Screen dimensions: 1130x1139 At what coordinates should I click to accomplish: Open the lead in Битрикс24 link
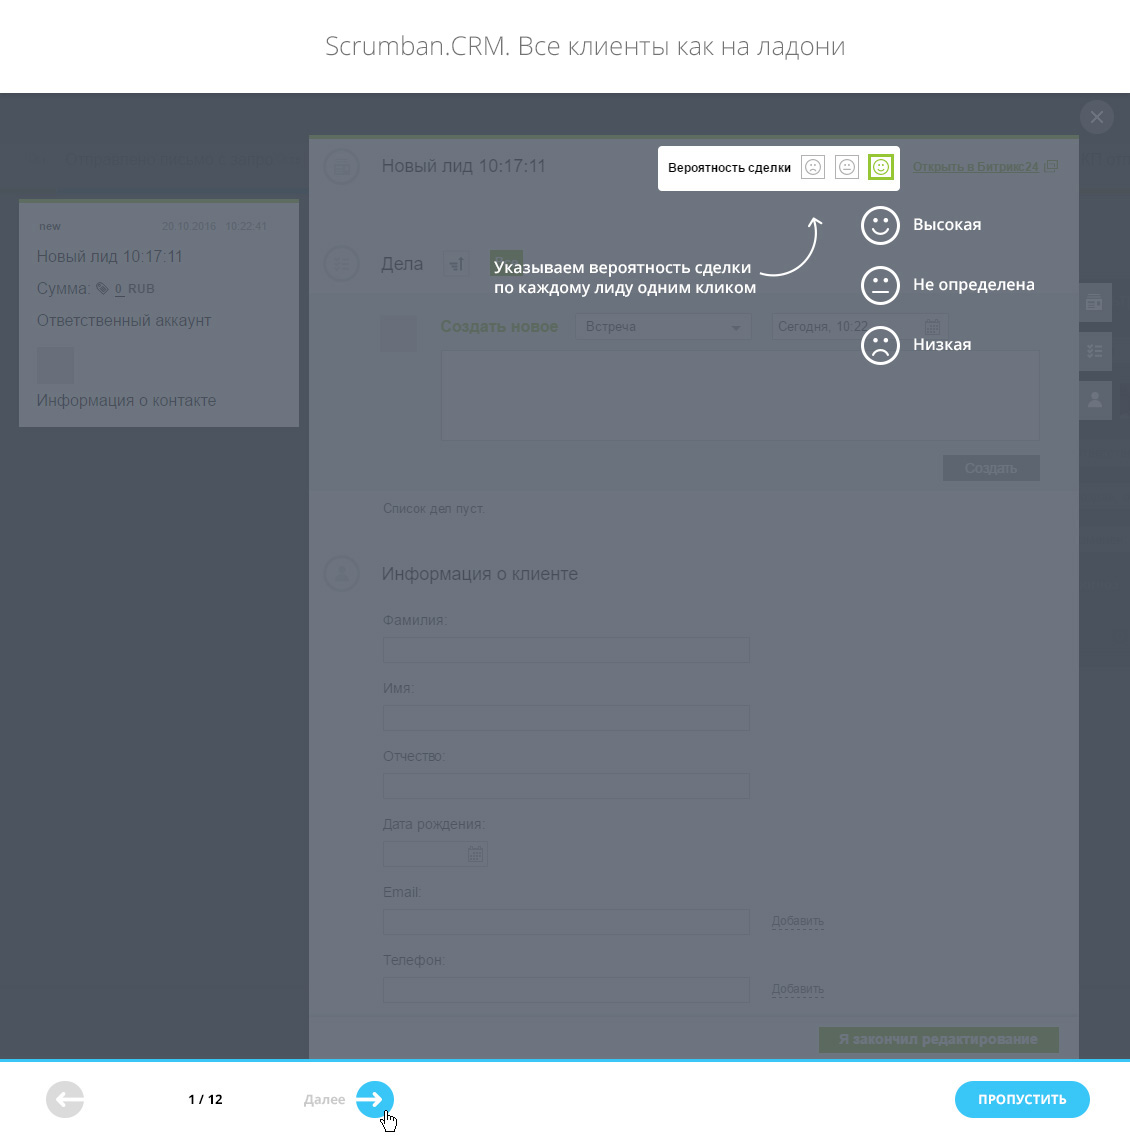click(x=975, y=167)
